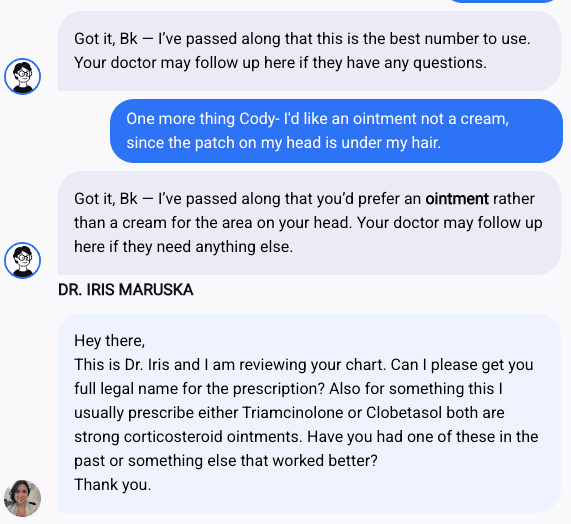The width and height of the screenshot is (571, 524).
Task: Click the Thank you line in the doctor's message
Action: [113, 485]
